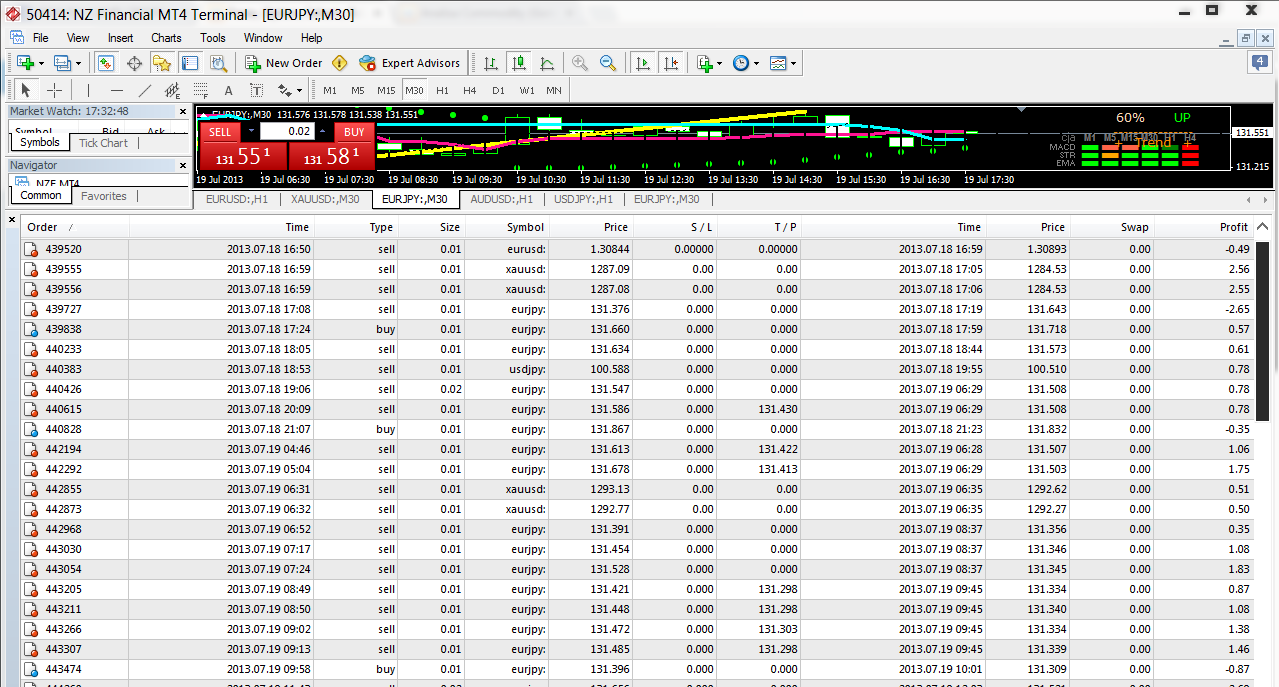Decrease one-click trade volume arrow
This screenshot has width=1279, height=687.
251,131
